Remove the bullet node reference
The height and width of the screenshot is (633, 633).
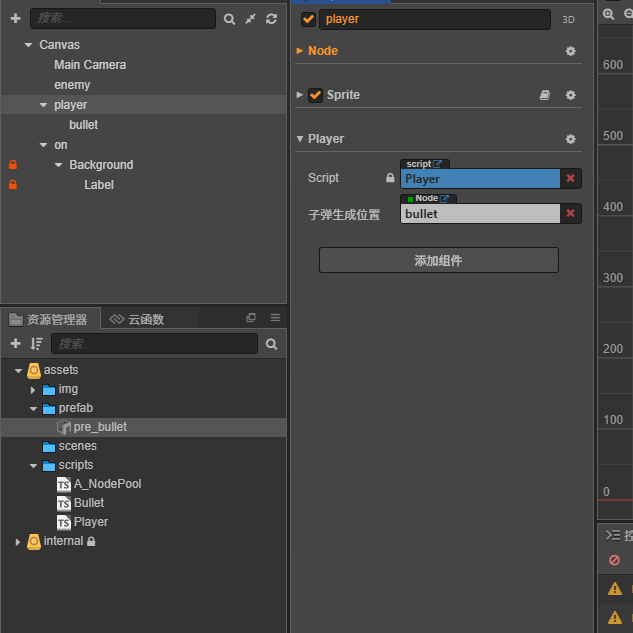[x=570, y=213]
